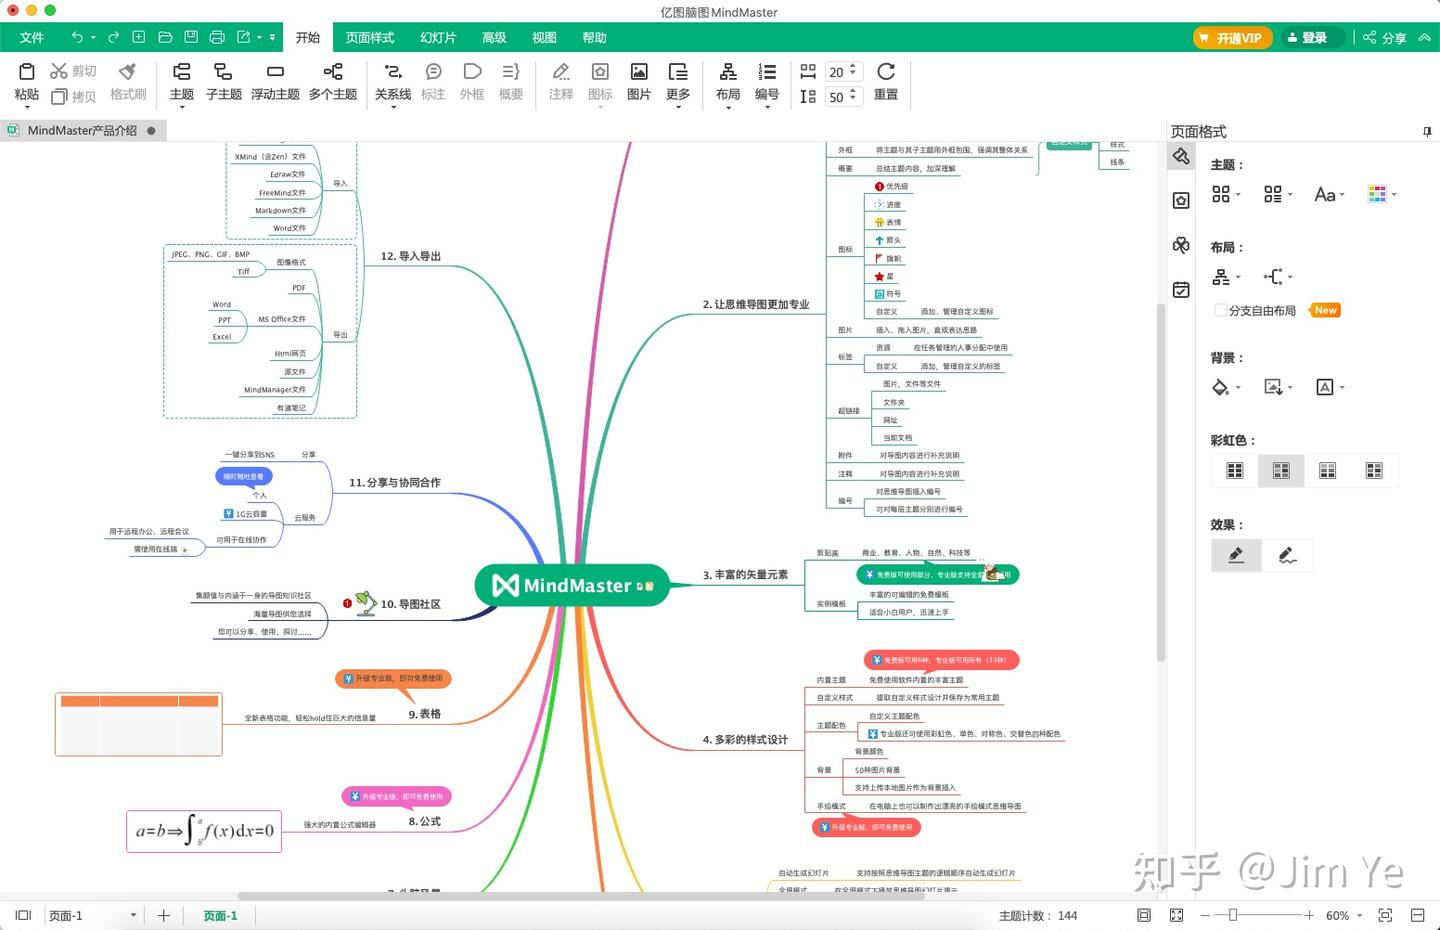Viewport: 1440px width, 930px height.
Task: Switch to the 高级 tab
Action: point(494,37)
